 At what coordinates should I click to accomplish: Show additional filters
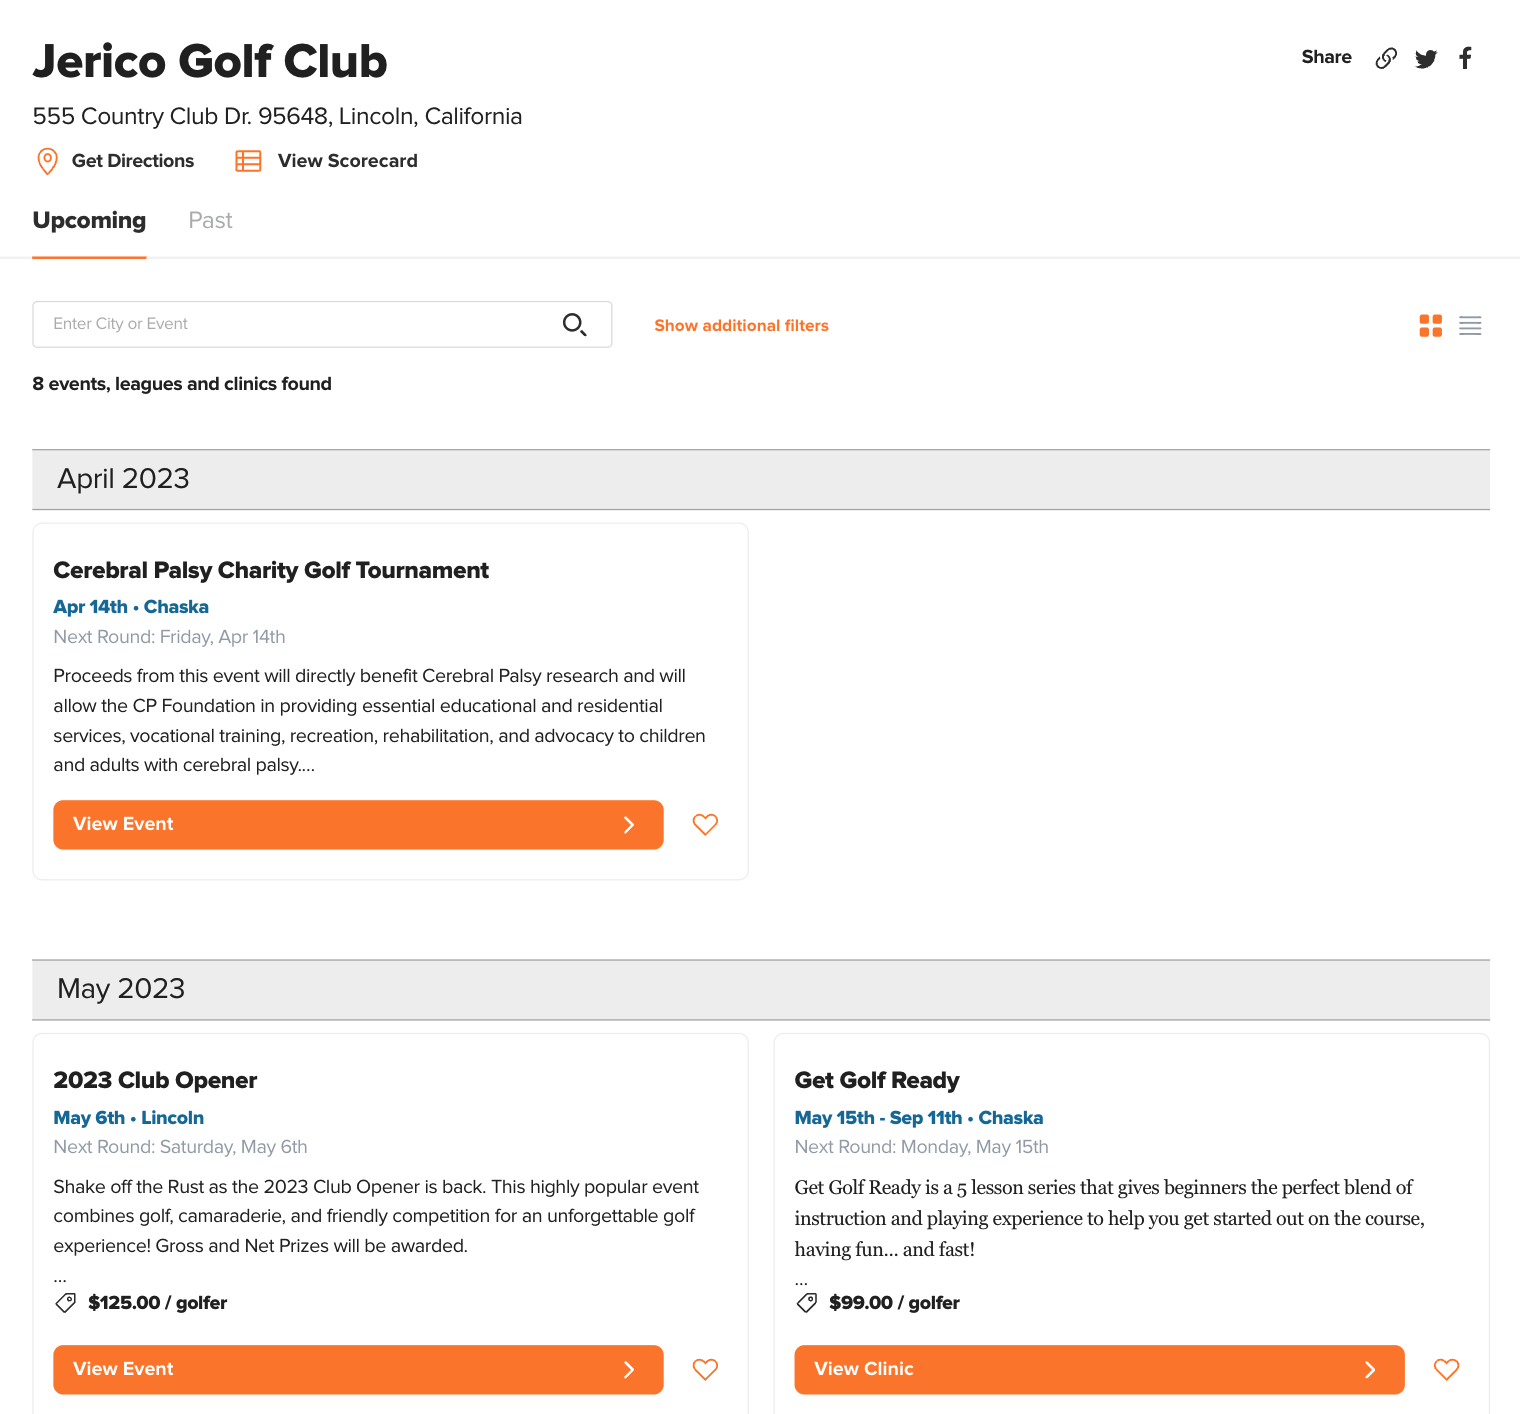741,326
